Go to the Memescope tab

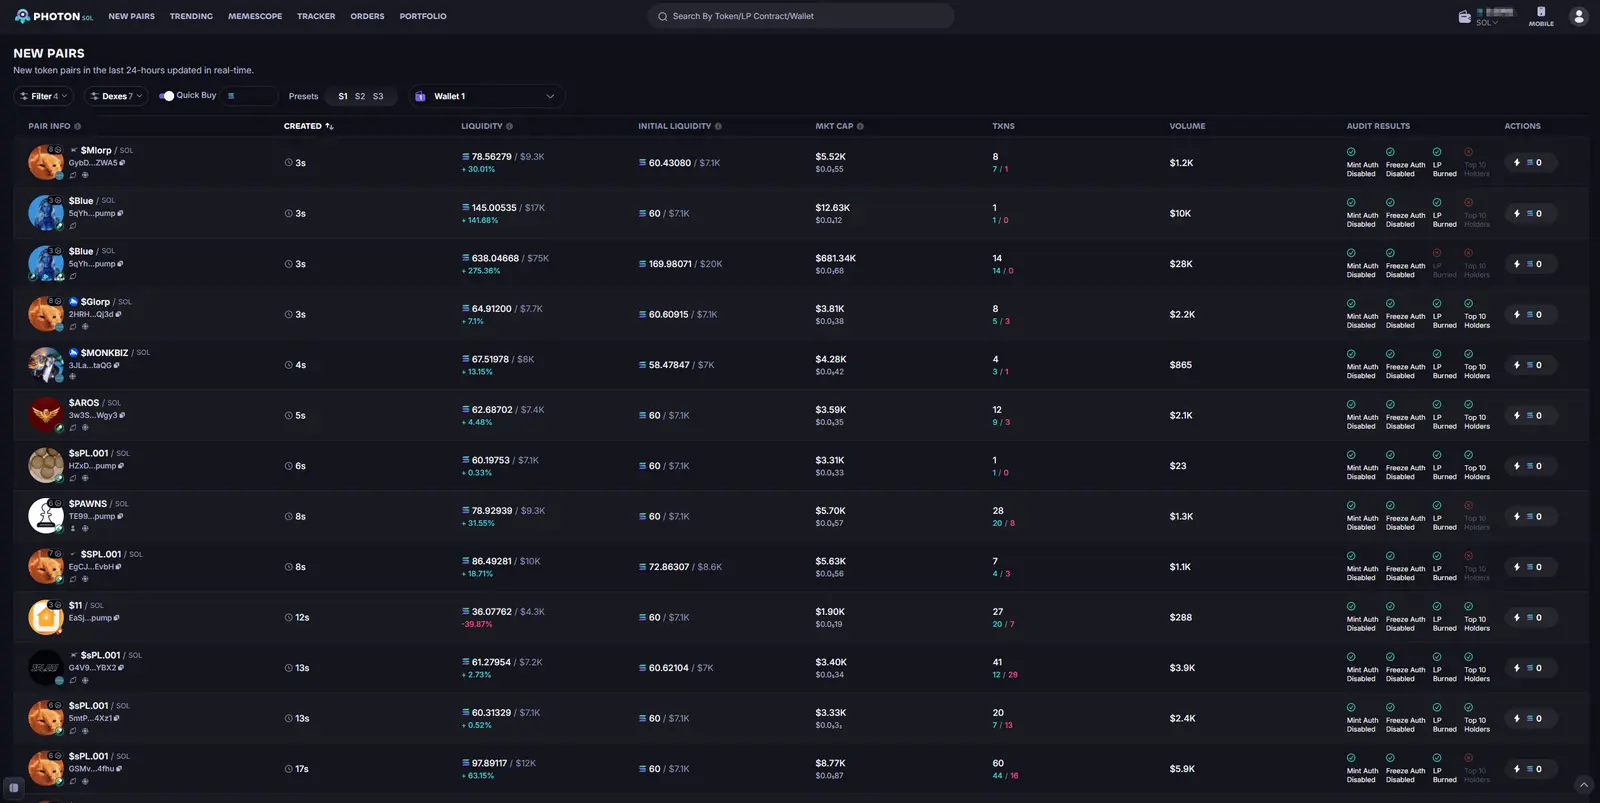click(x=255, y=16)
